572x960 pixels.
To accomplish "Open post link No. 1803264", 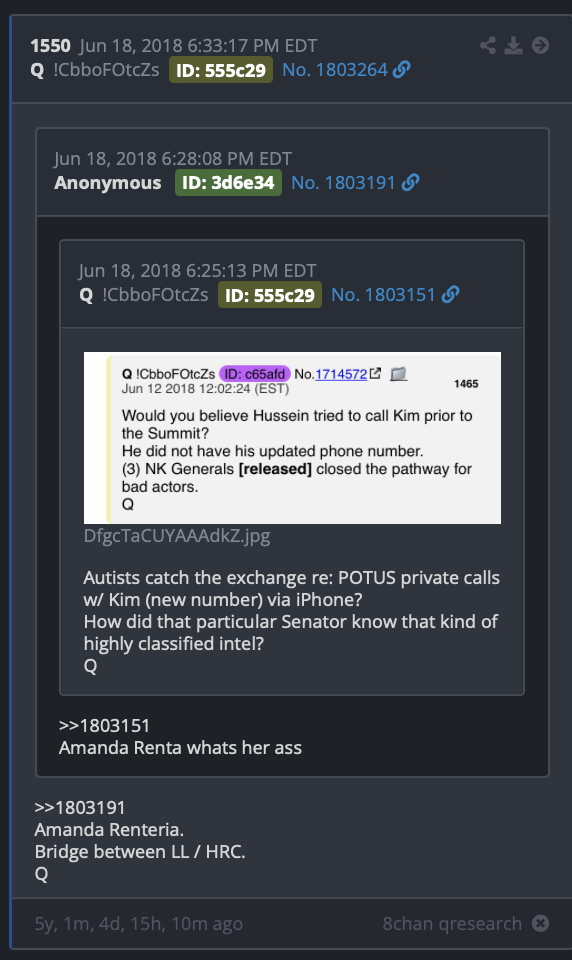I will (x=335, y=70).
